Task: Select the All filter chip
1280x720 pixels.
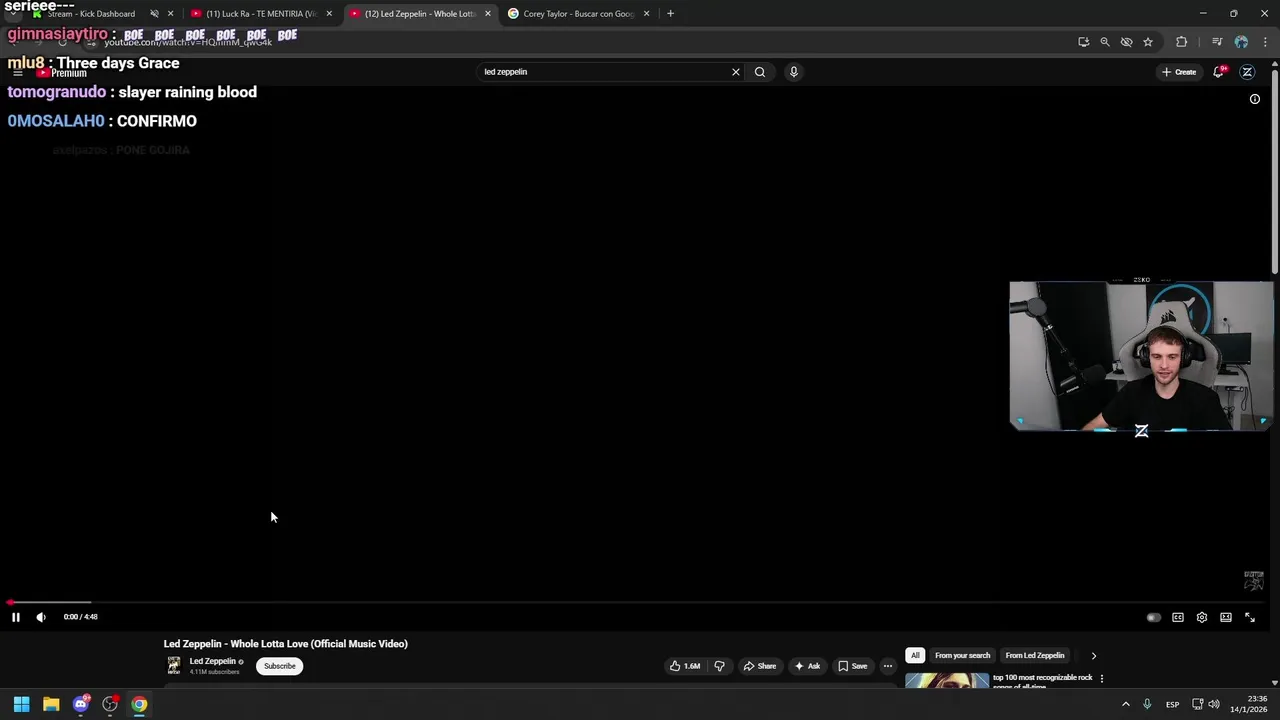Action: tap(915, 656)
